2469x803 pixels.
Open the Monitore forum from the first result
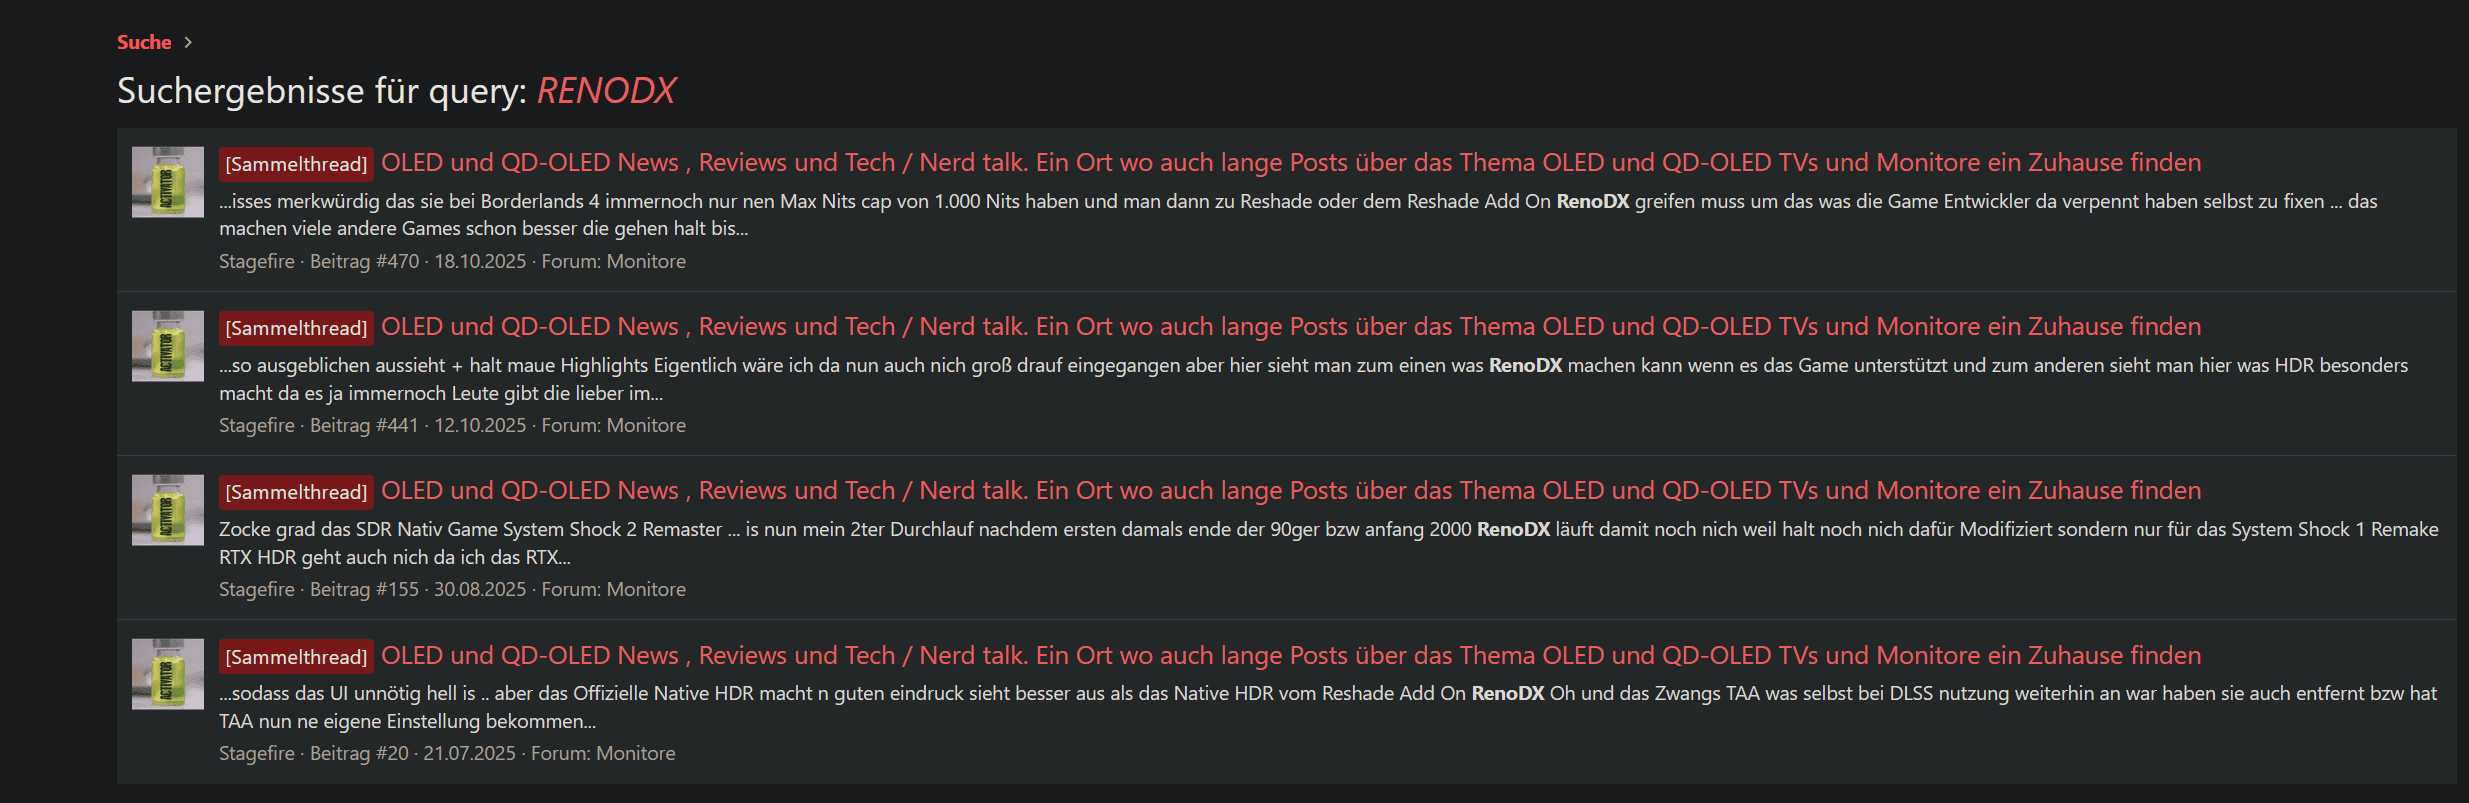(645, 261)
